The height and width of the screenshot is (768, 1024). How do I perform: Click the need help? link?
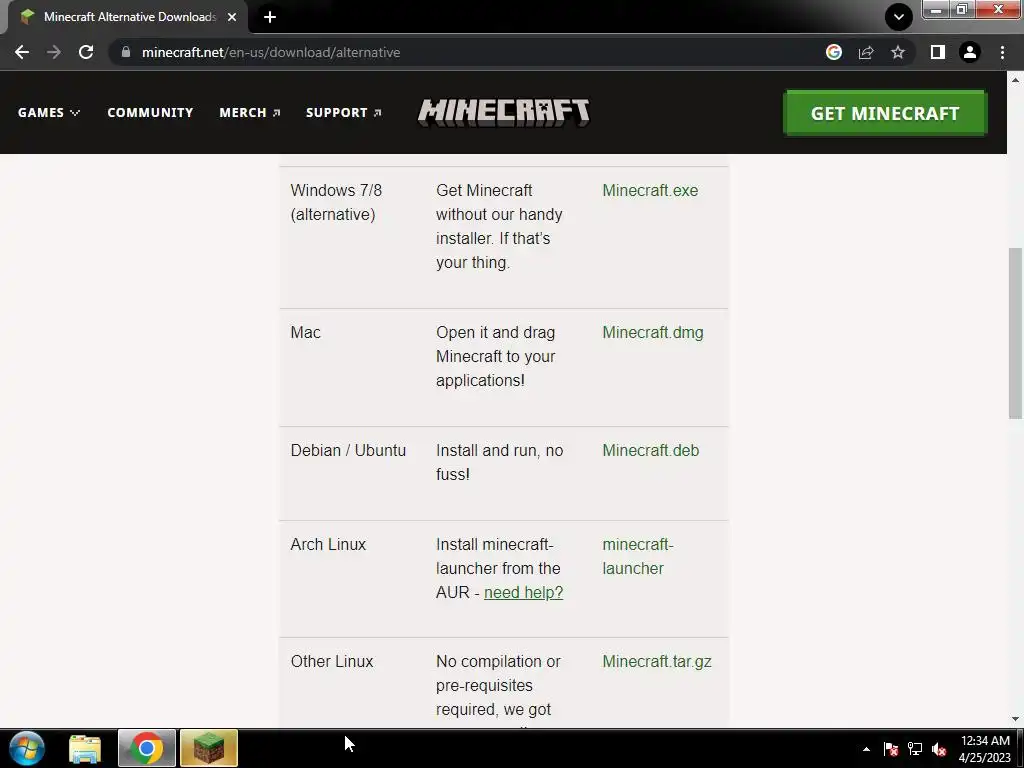523,592
